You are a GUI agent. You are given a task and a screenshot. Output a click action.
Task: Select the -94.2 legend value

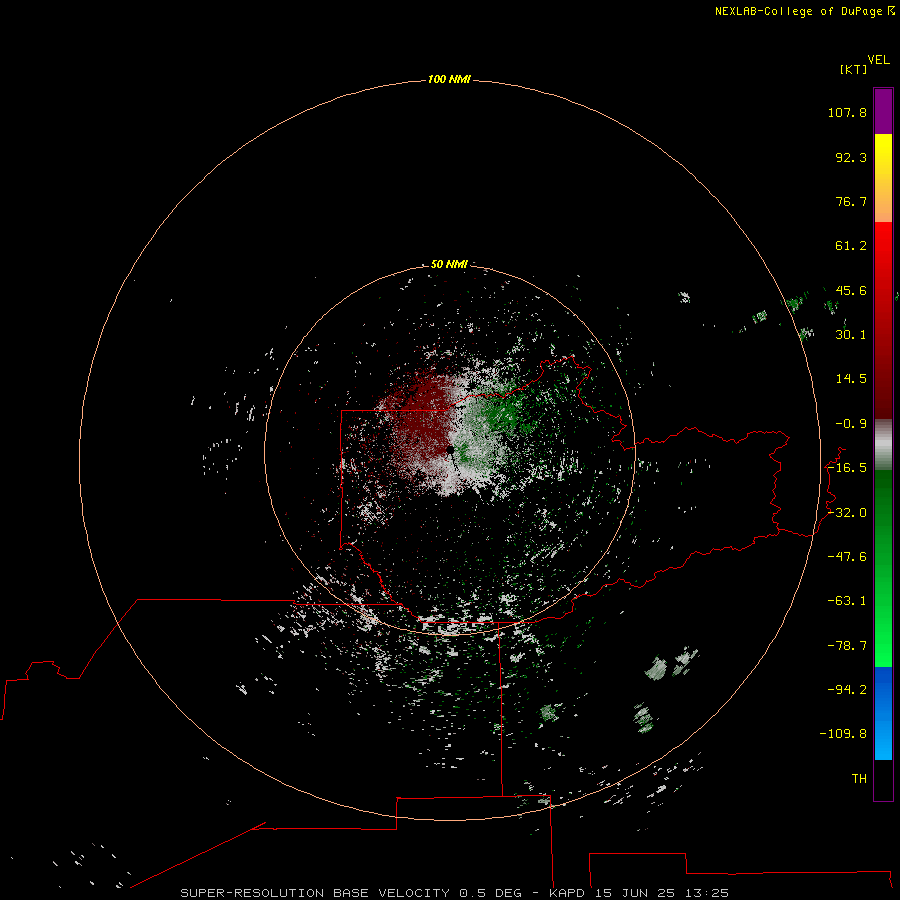(x=847, y=690)
